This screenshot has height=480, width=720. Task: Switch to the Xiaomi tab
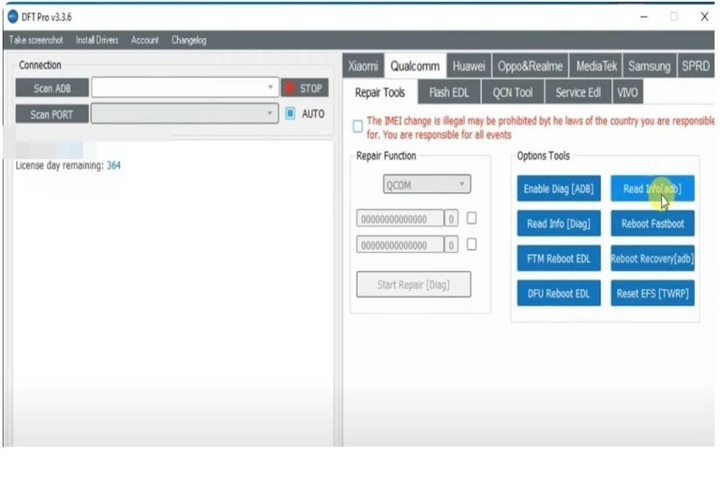point(363,66)
